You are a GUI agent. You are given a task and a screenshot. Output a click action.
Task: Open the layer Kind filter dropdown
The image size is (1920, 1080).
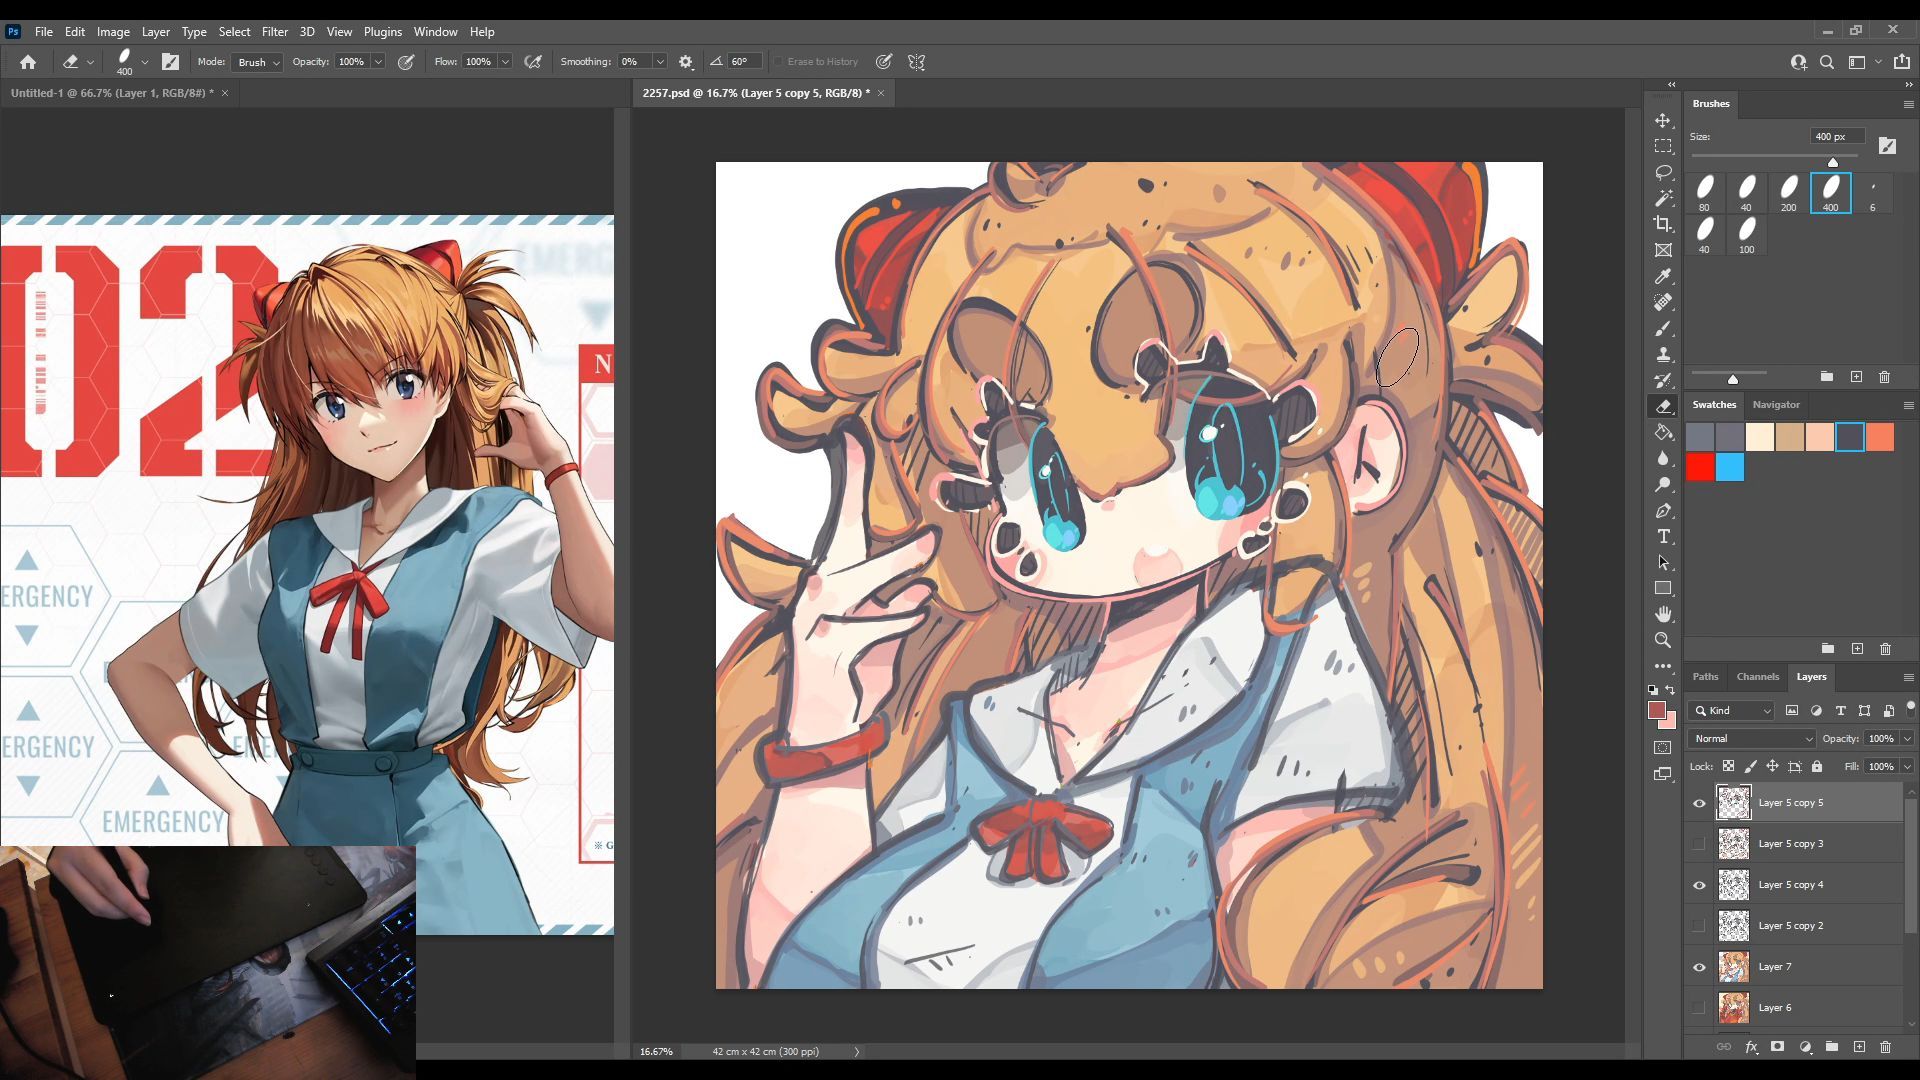point(1732,710)
